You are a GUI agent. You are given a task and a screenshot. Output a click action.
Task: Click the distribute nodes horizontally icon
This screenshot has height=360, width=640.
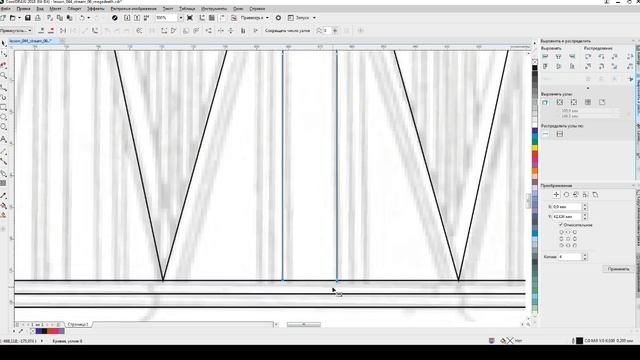[x=546, y=134]
